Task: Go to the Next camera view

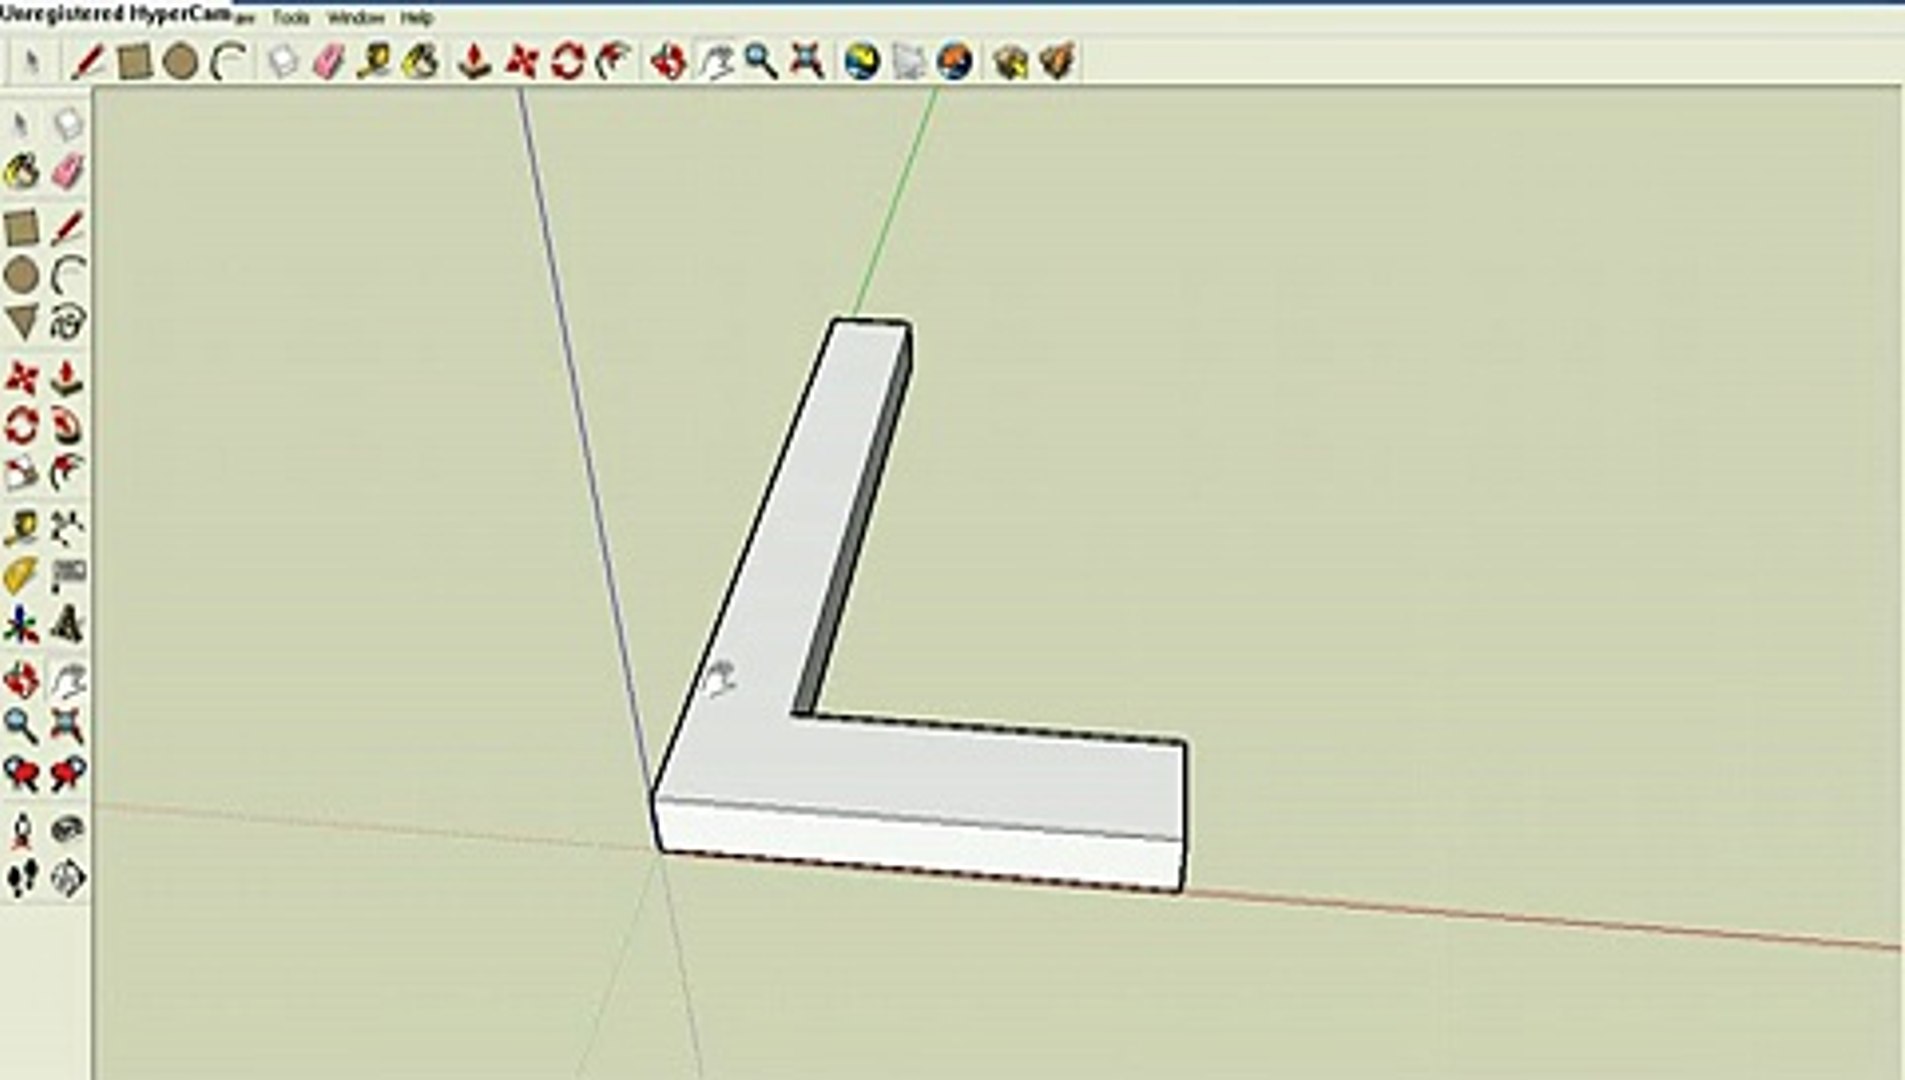Action: [x=67, y=773]
